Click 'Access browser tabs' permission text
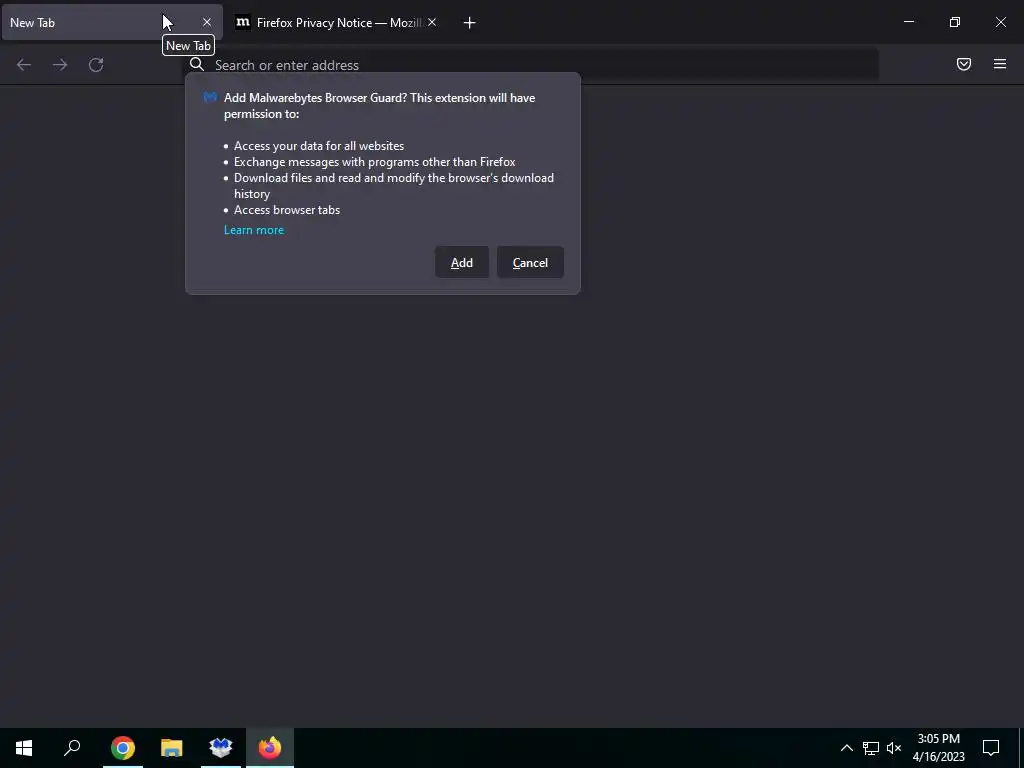The image size is (1024, 768). tap(287, 210)
